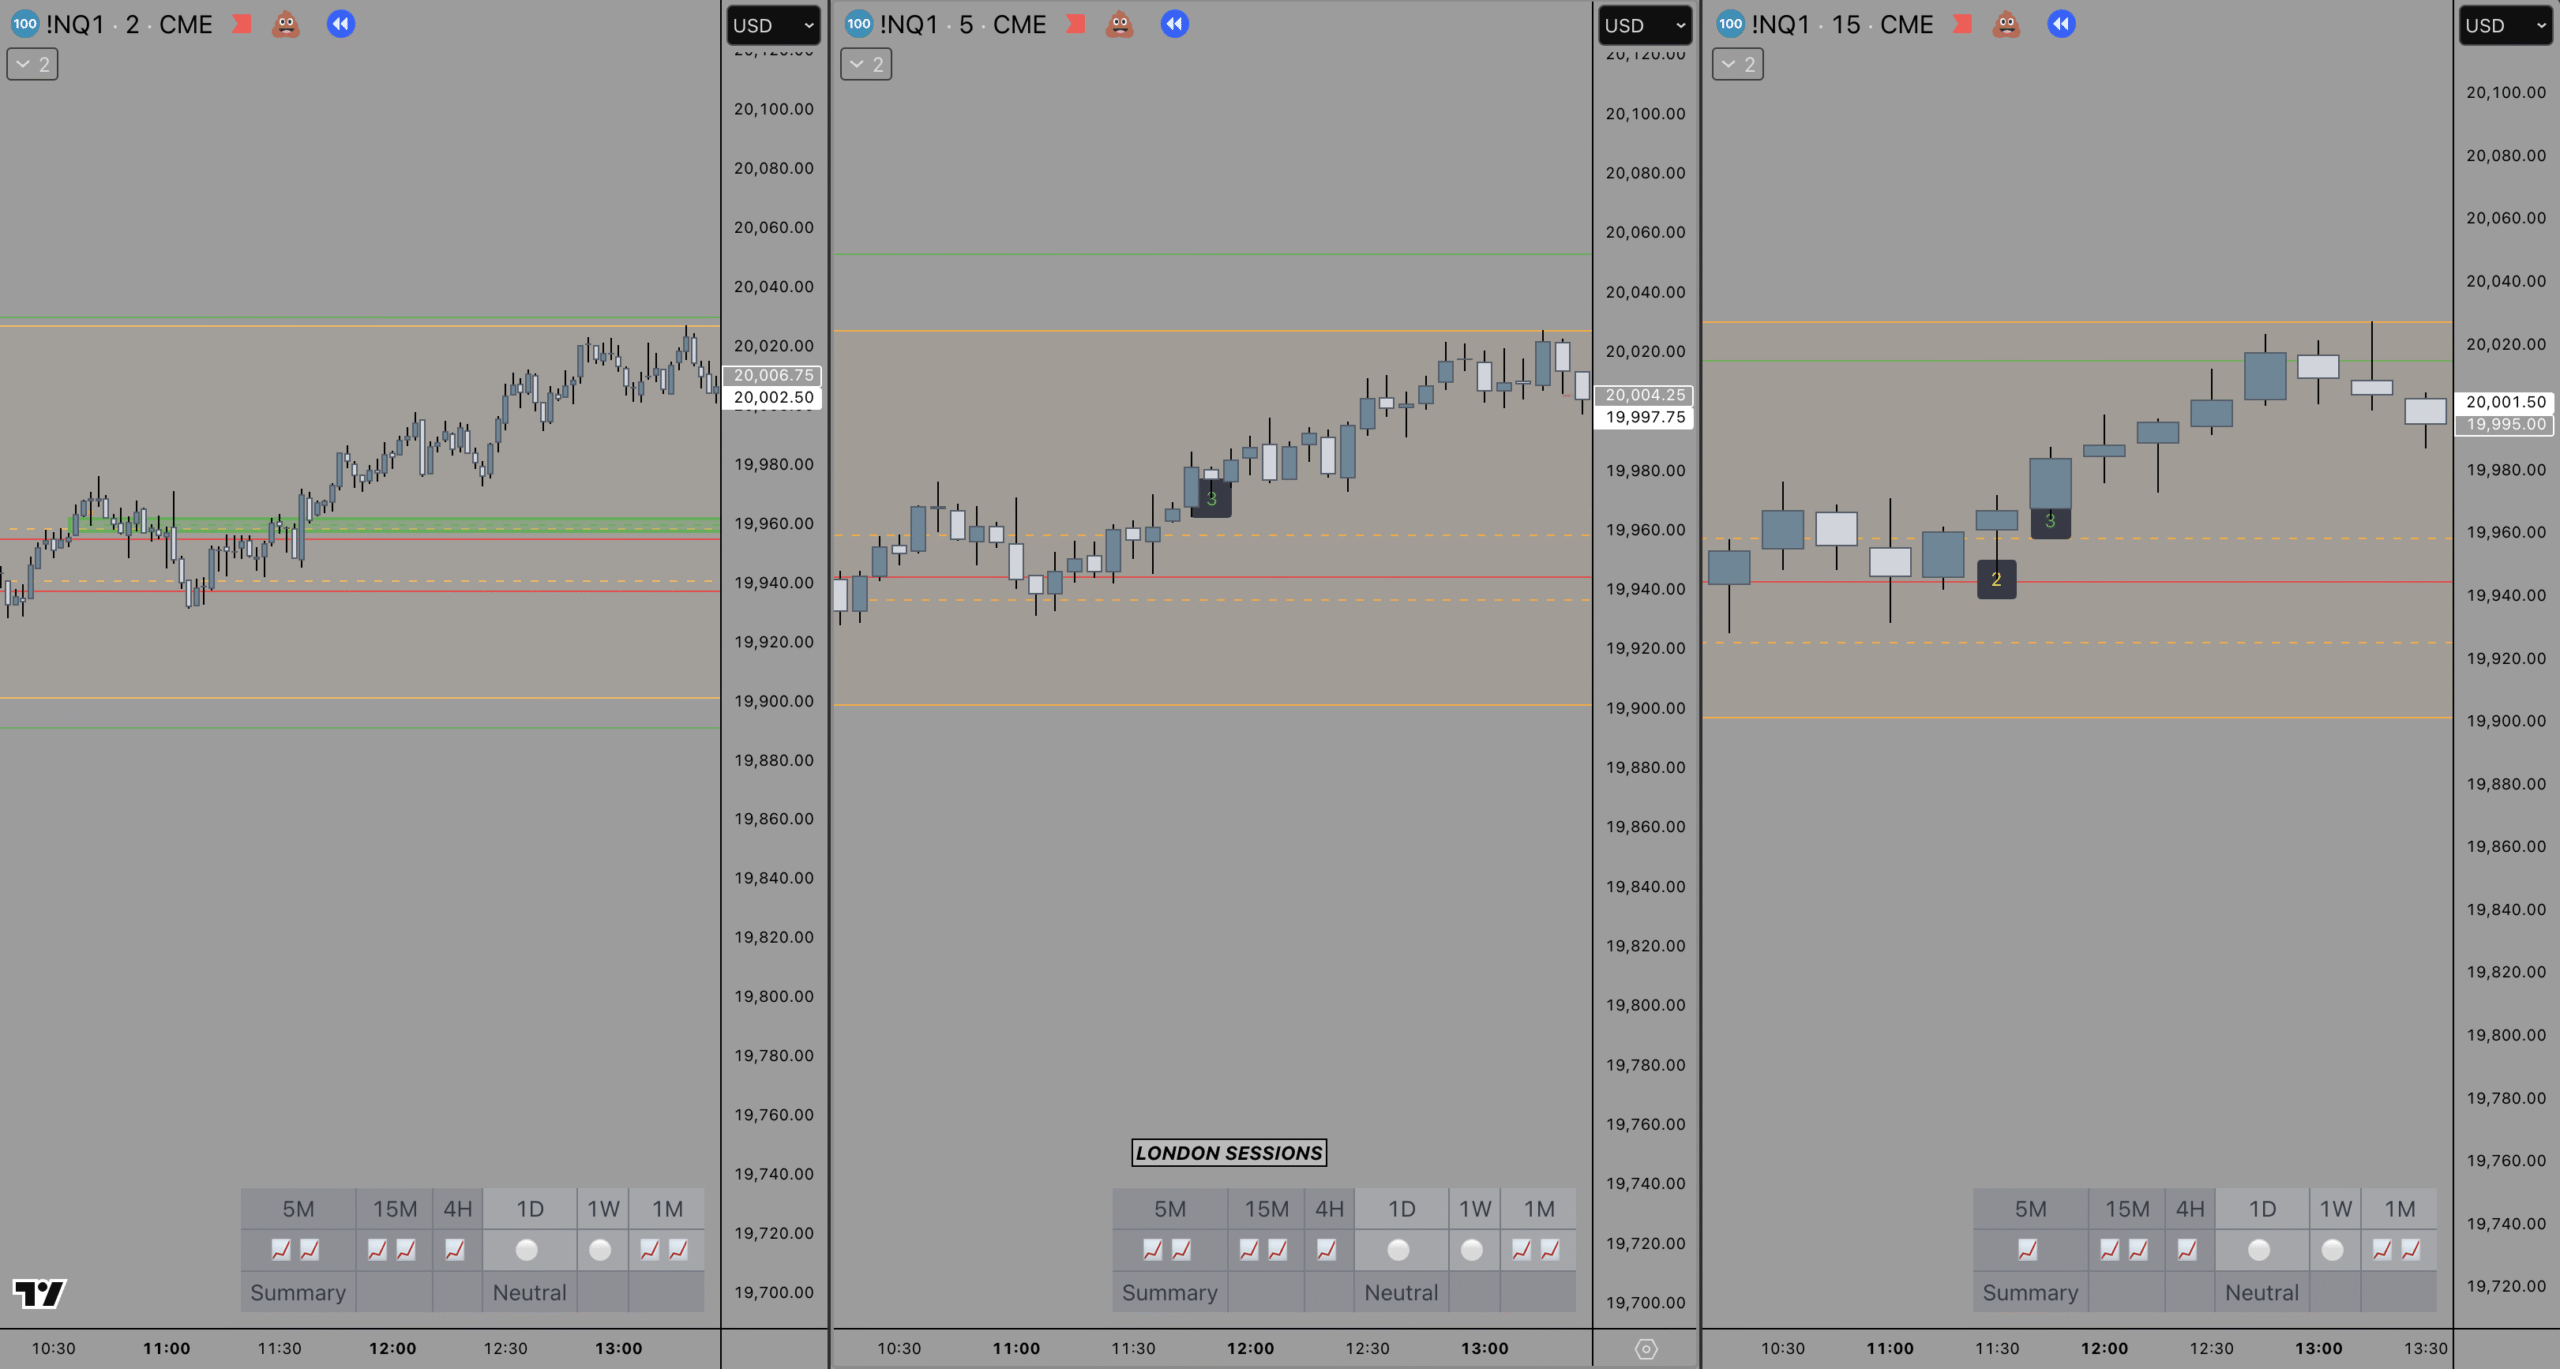Open the USD currency dropdown on the 2-minute chart
This screenshot has height=1369, width=2560.
(x=773, y=26)
